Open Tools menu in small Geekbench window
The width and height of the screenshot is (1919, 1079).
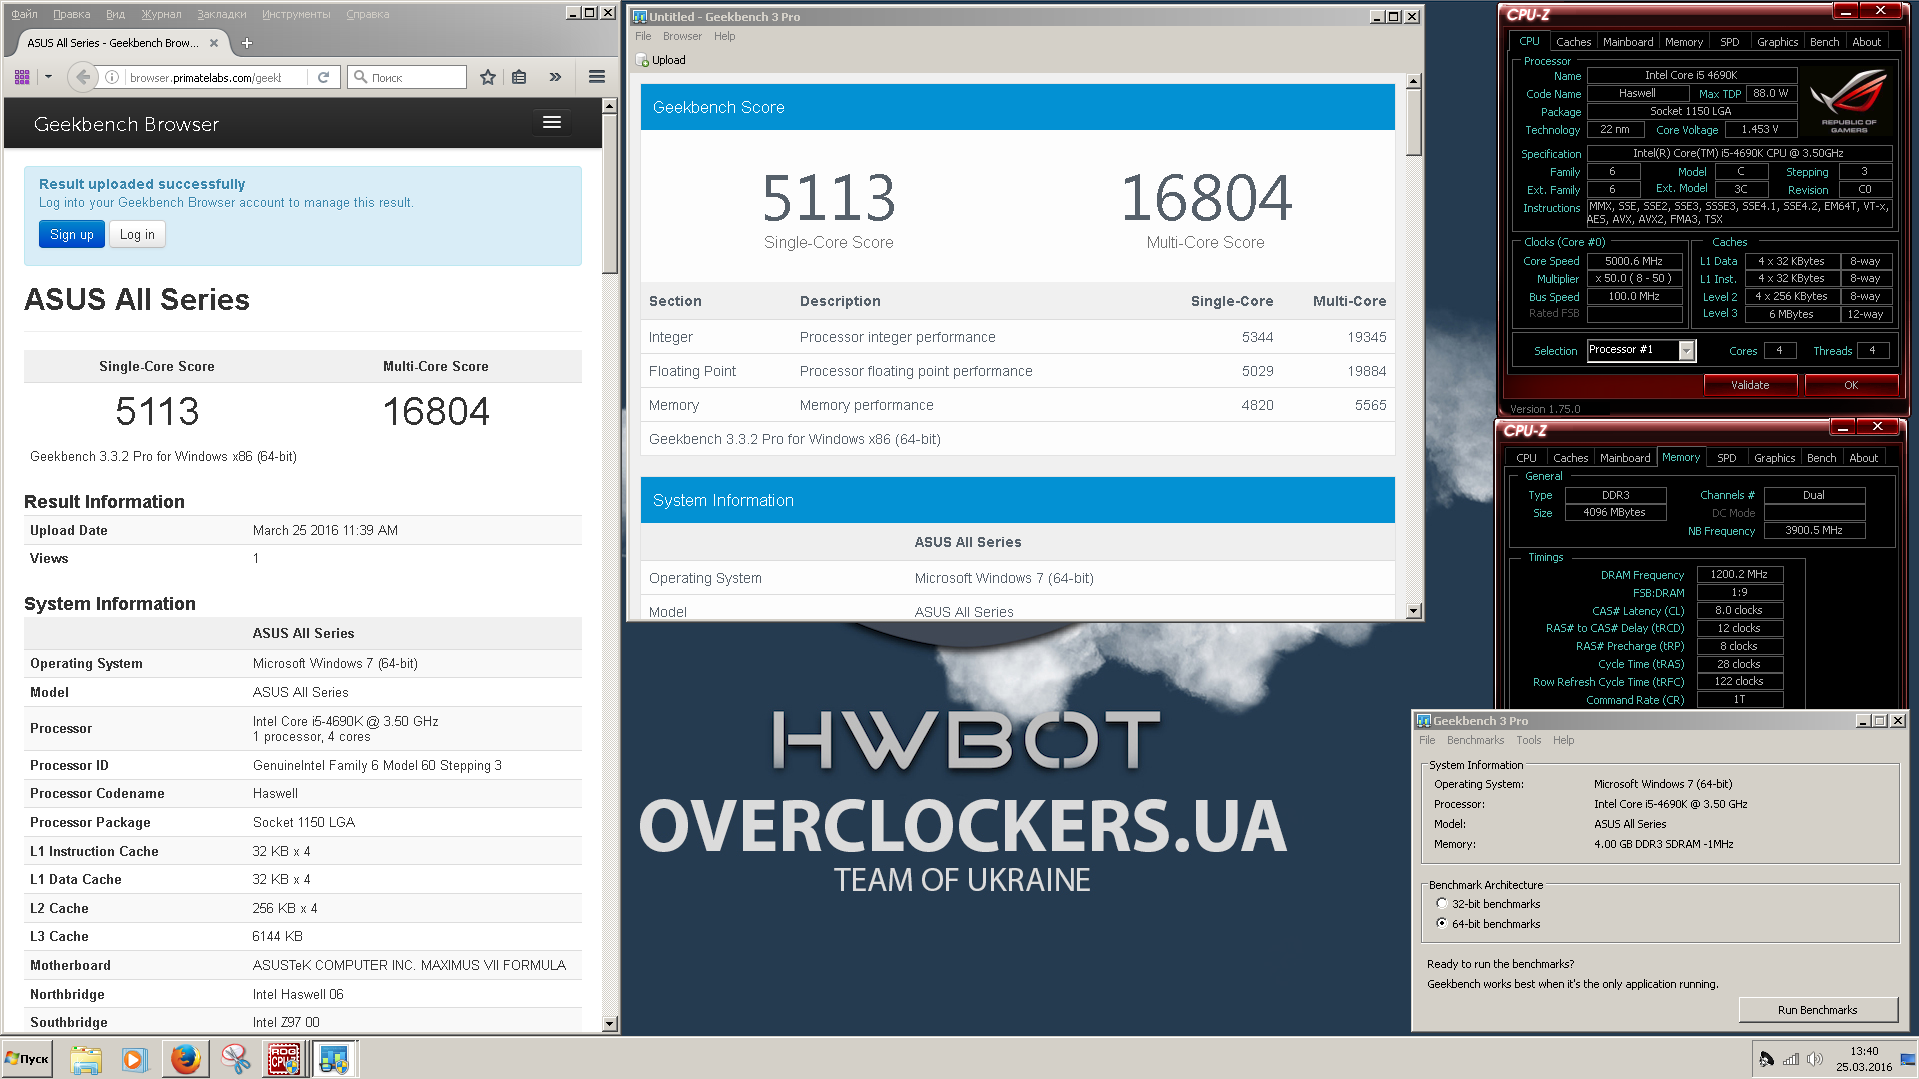pyautogui.click(x=1528, y=740)
